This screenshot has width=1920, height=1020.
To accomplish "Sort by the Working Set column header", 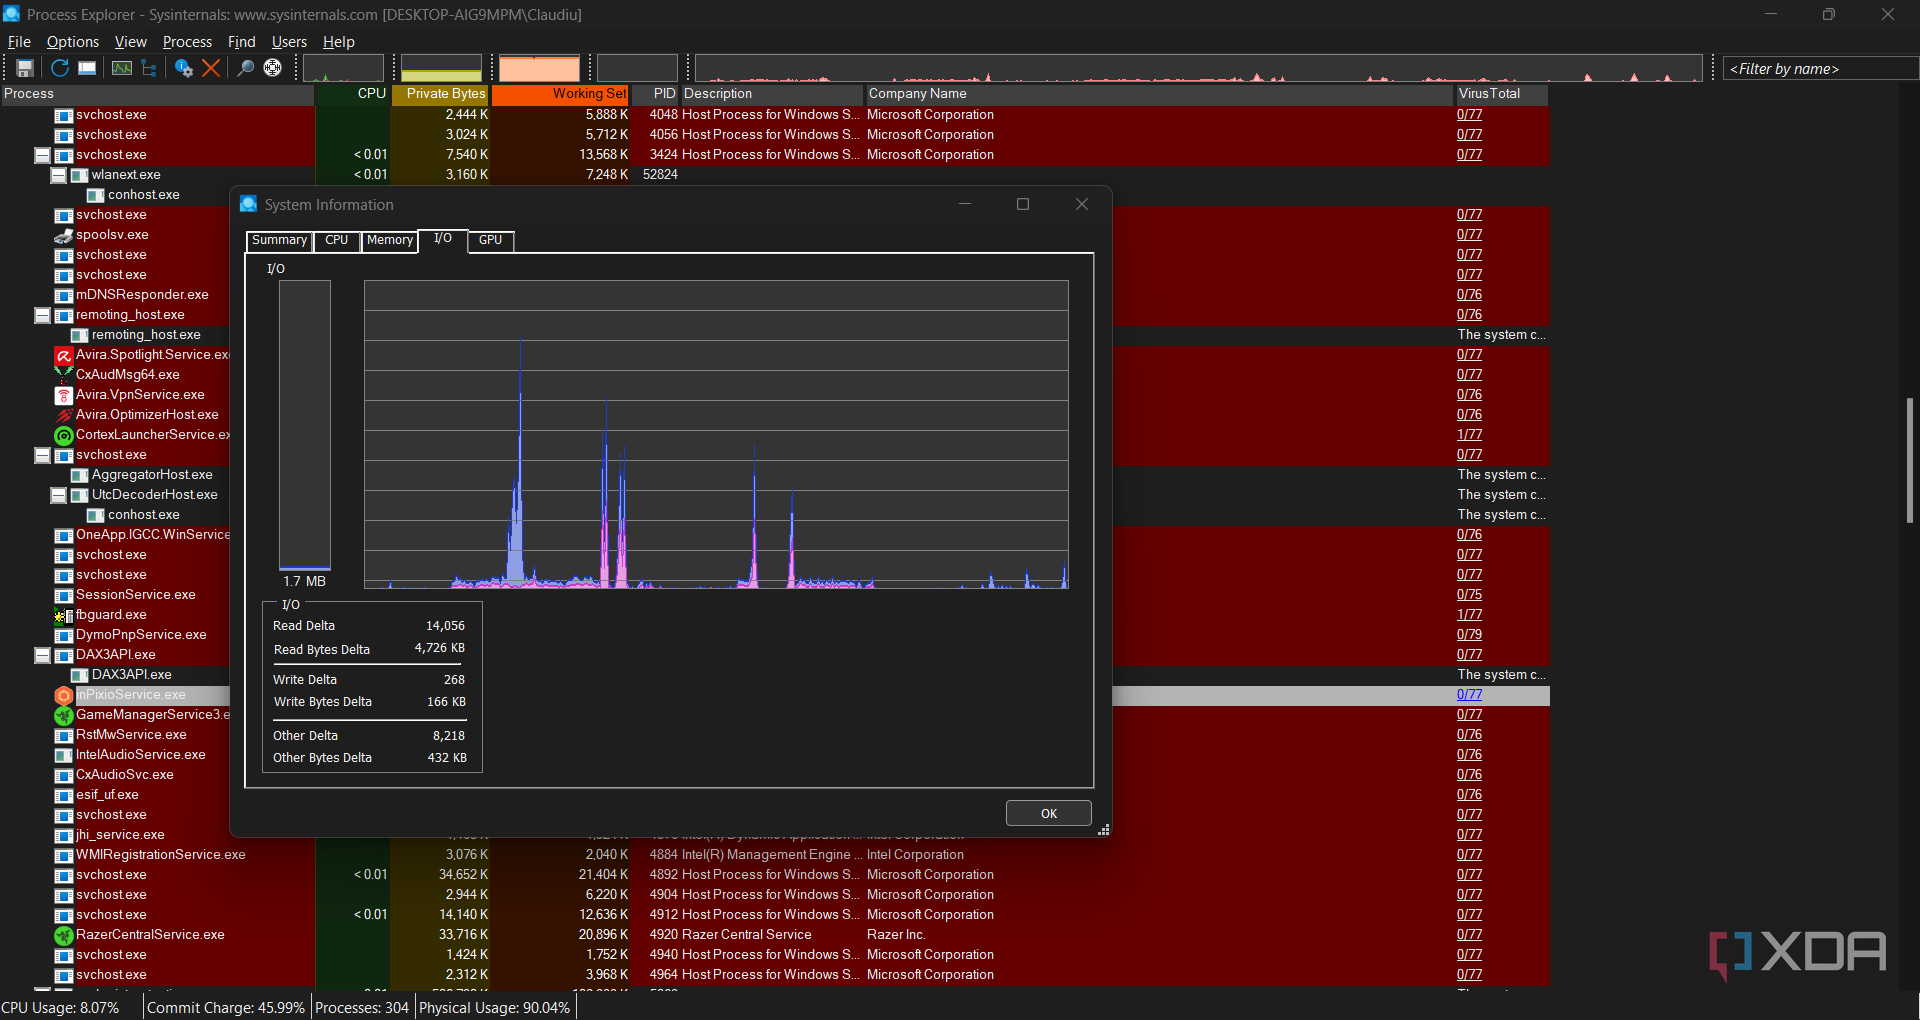I will (560, 94).
